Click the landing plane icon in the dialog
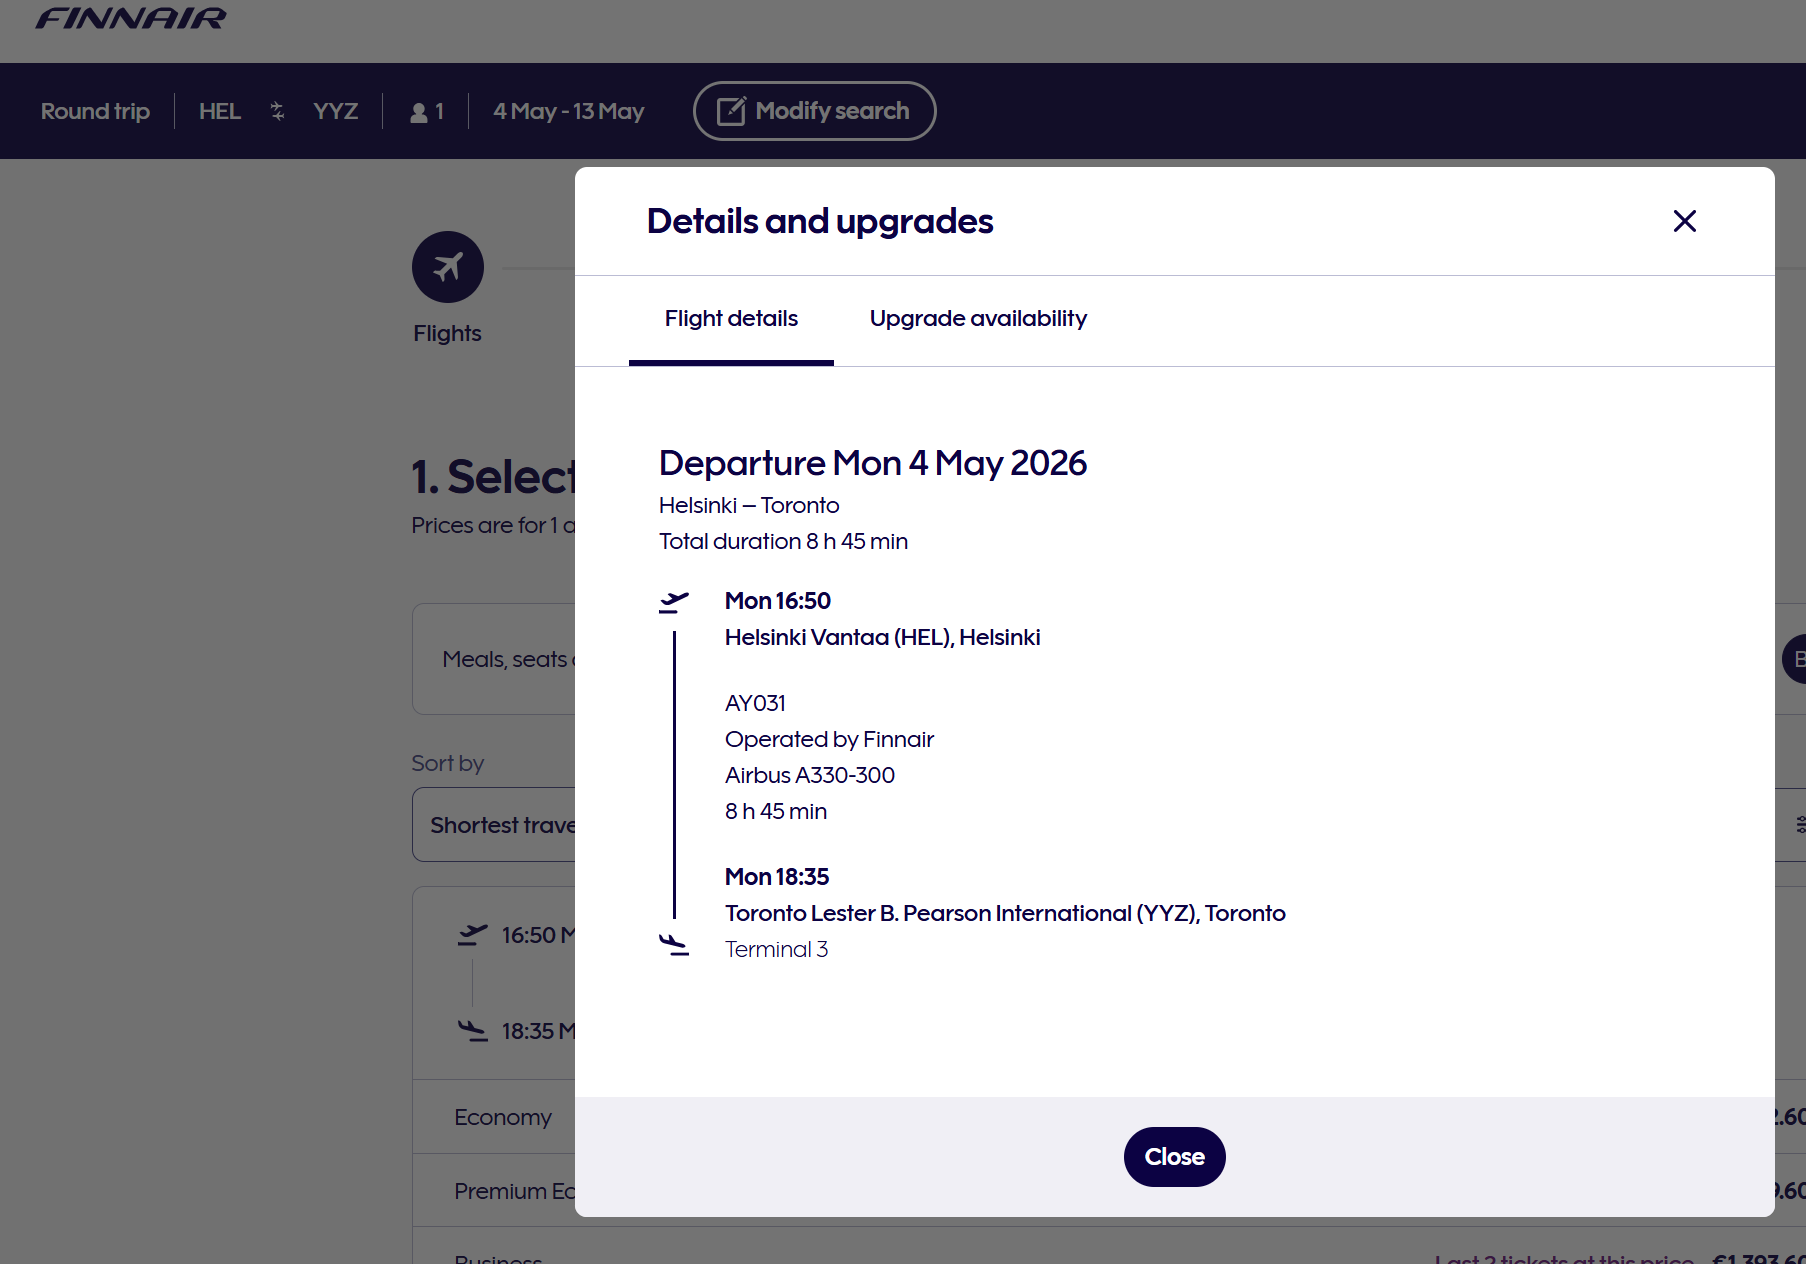Image resolution: width=1806 pixels, height=1264 pixels. coord(674,945)
